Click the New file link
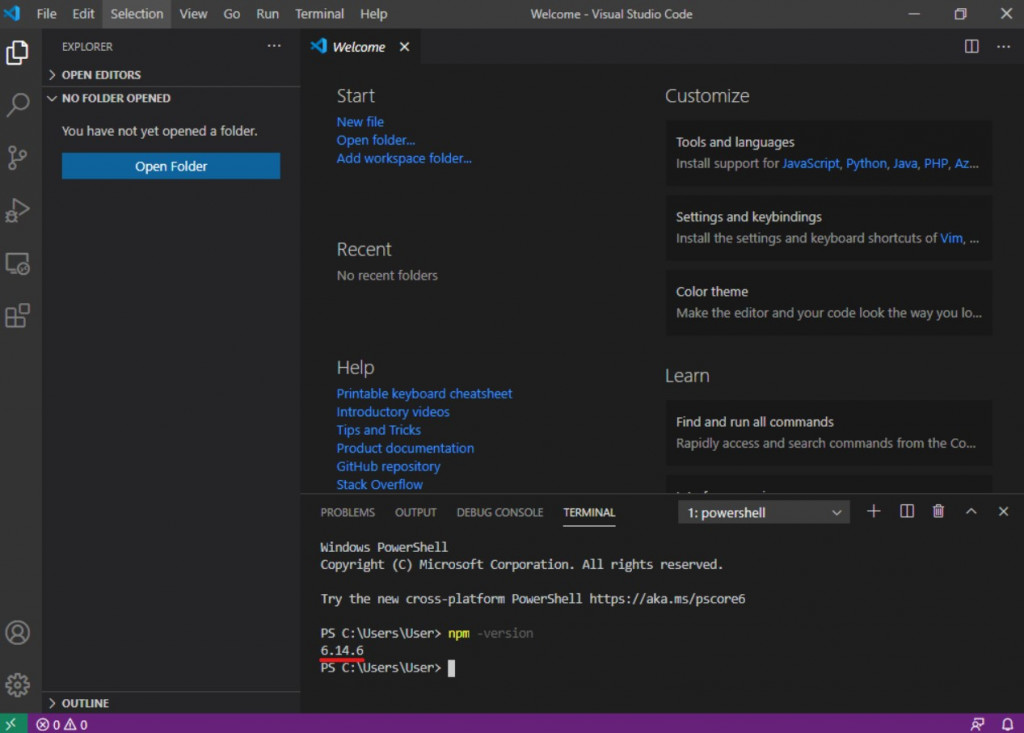The image size is (1024, 733). point(360,122)
